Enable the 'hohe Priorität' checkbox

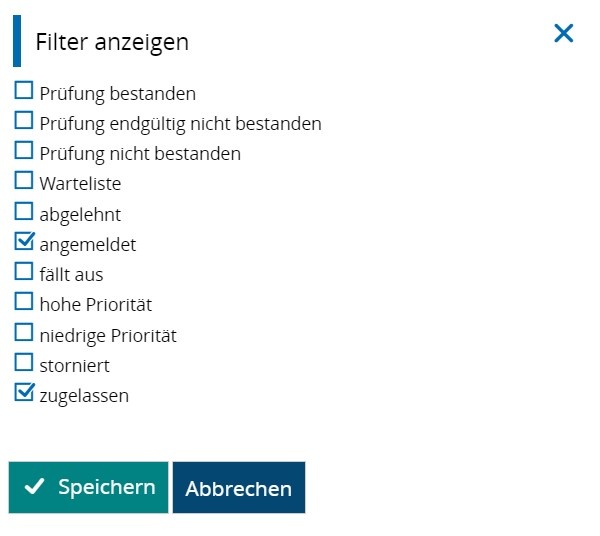(23, 301)
